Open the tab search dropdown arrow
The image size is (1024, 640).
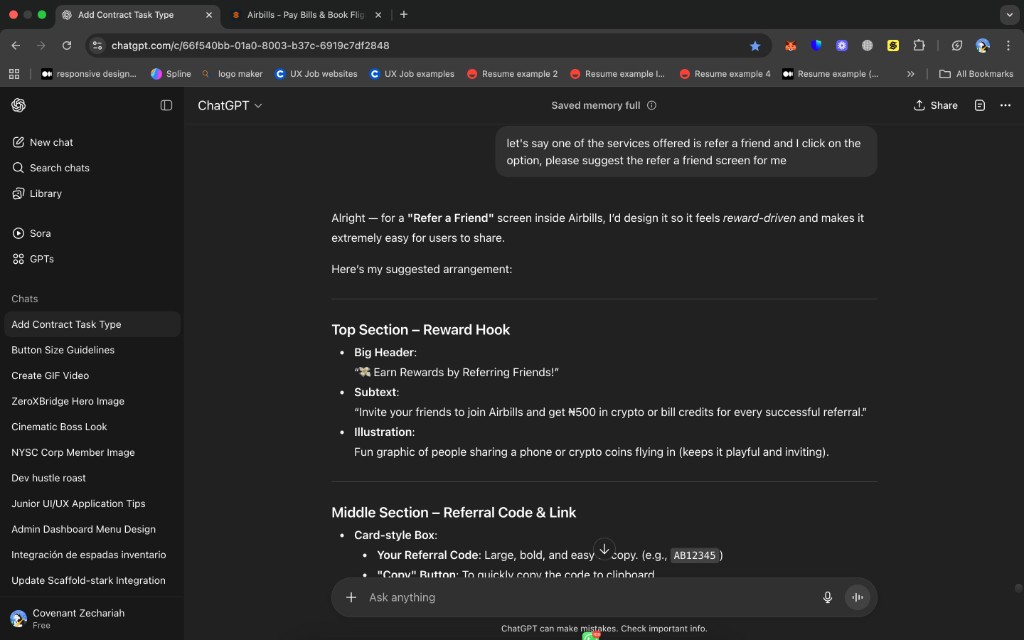pyautogui.click(x=1010, y=14)
